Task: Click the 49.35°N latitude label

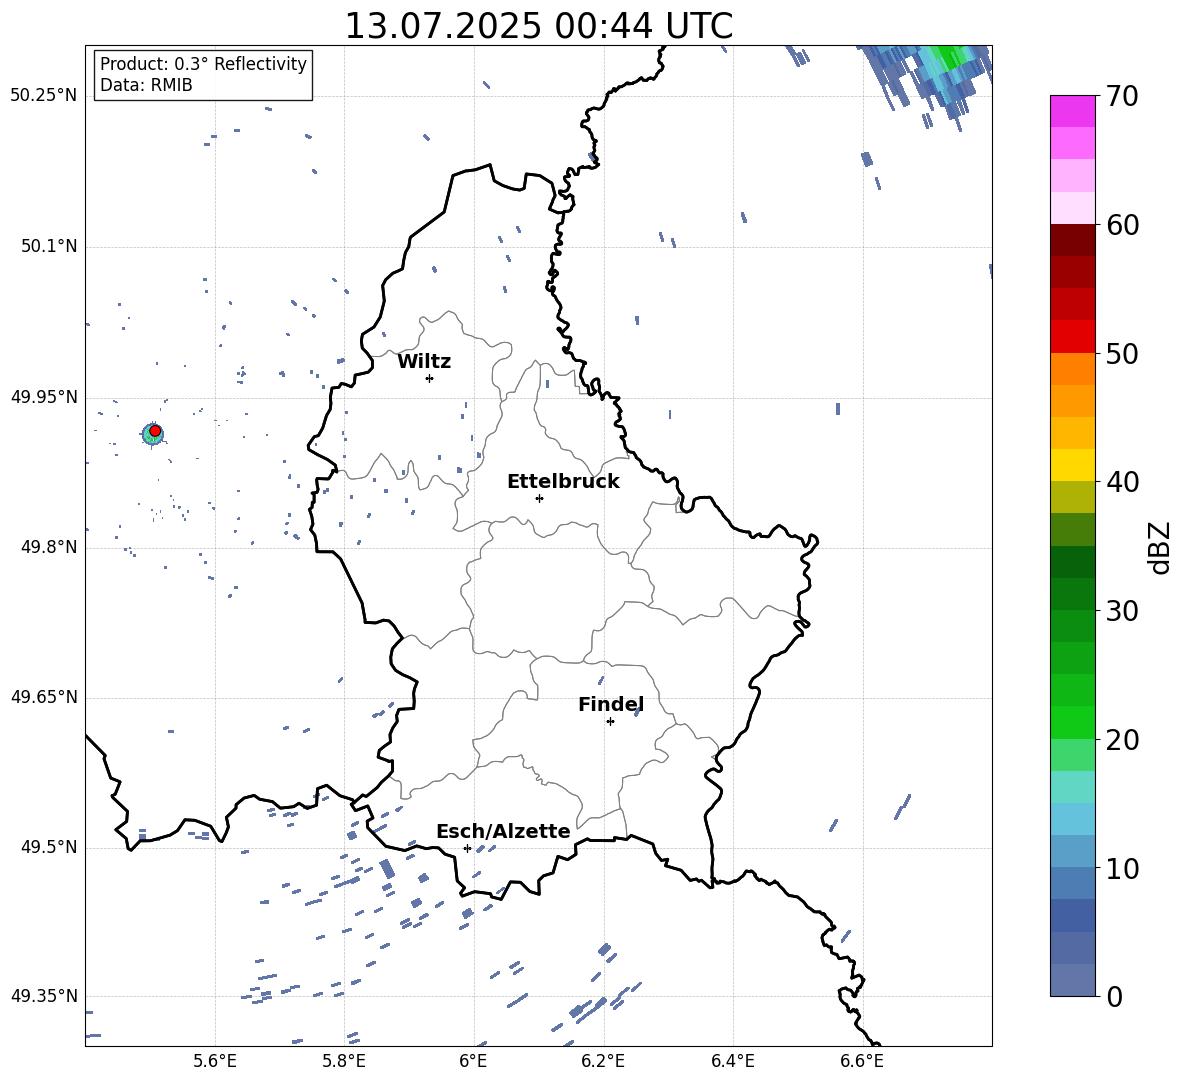Action: (x=44, y=996)
